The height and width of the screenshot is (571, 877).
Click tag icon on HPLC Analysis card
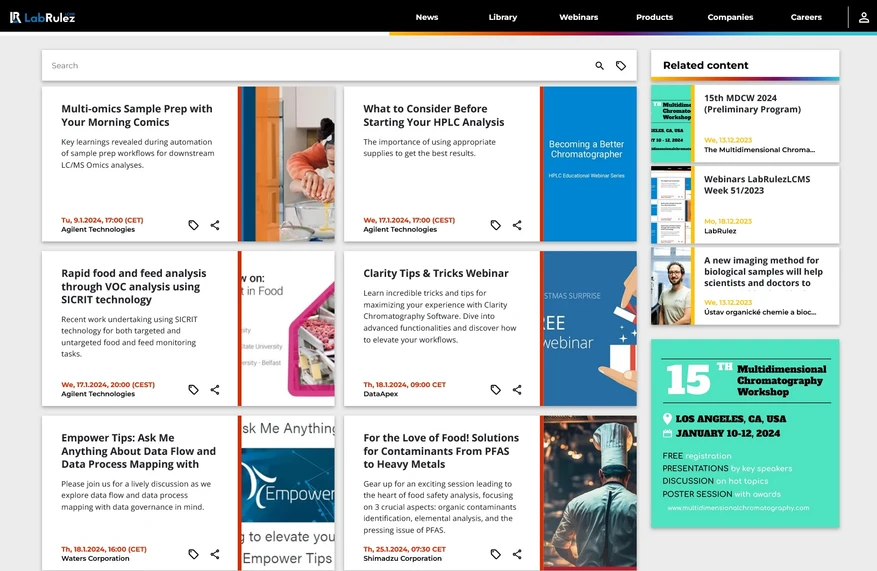point(496,225)
